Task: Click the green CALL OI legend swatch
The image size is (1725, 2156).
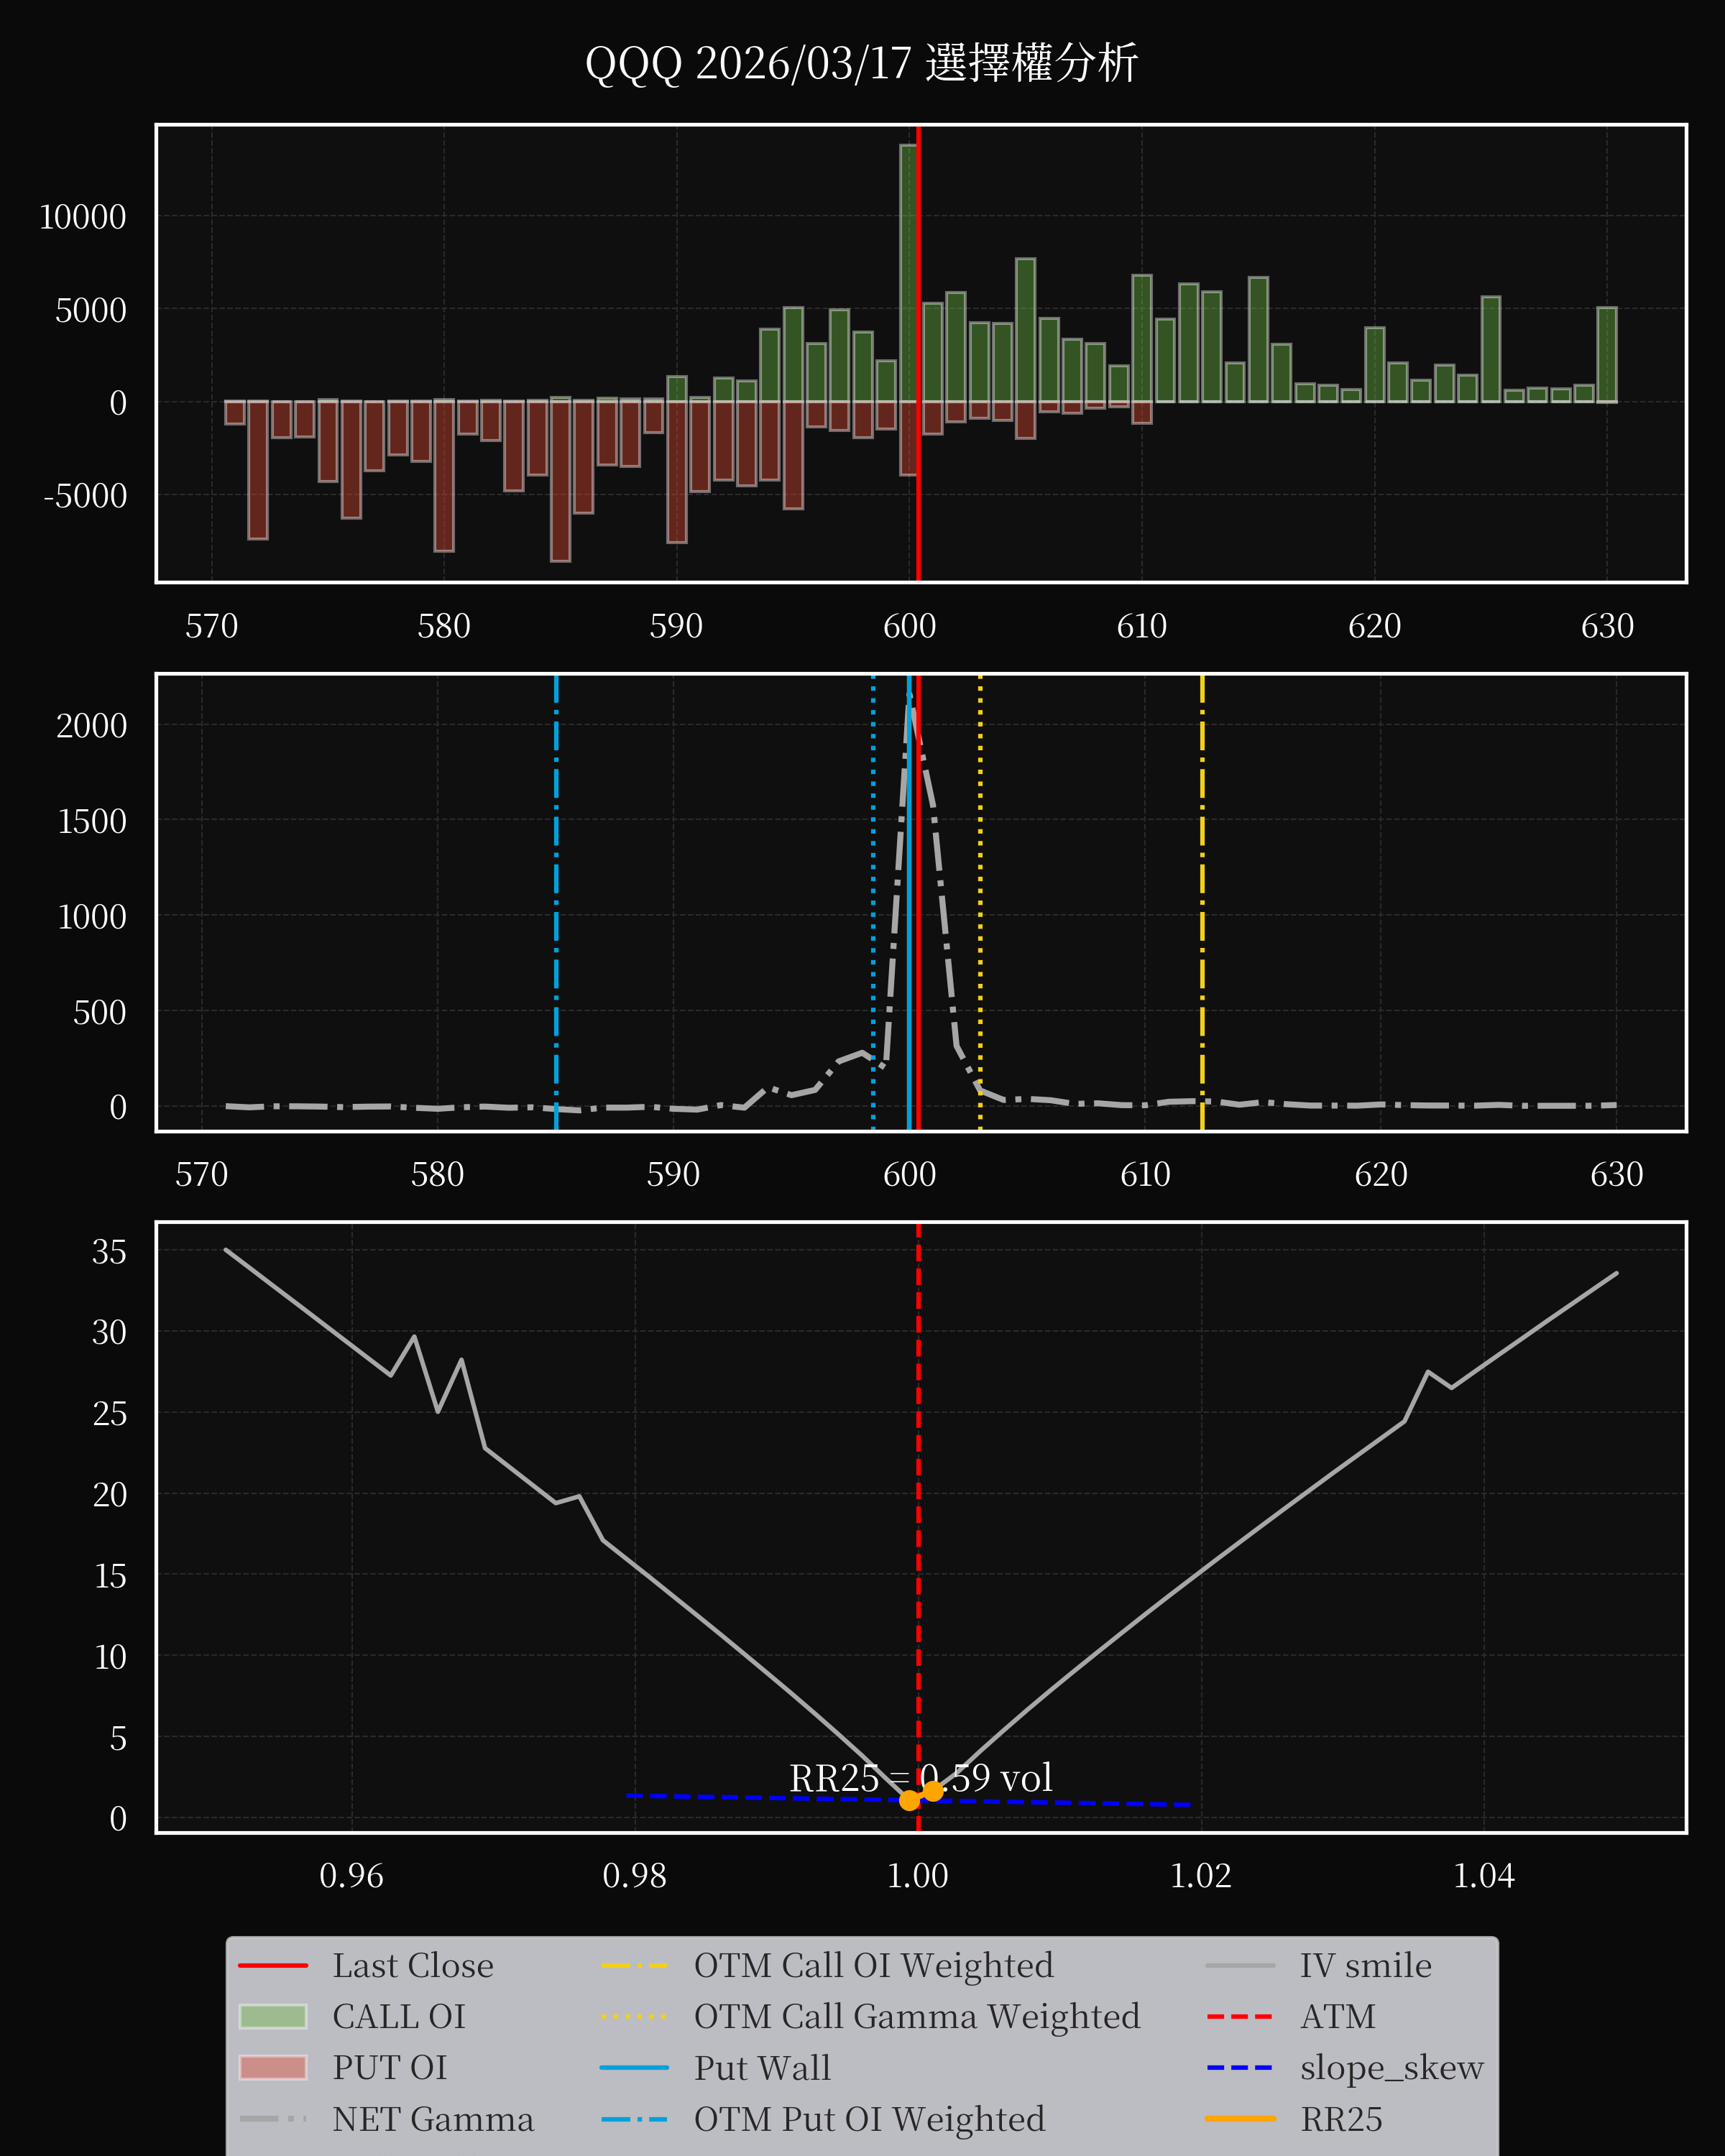Action: pos(273,2016)
